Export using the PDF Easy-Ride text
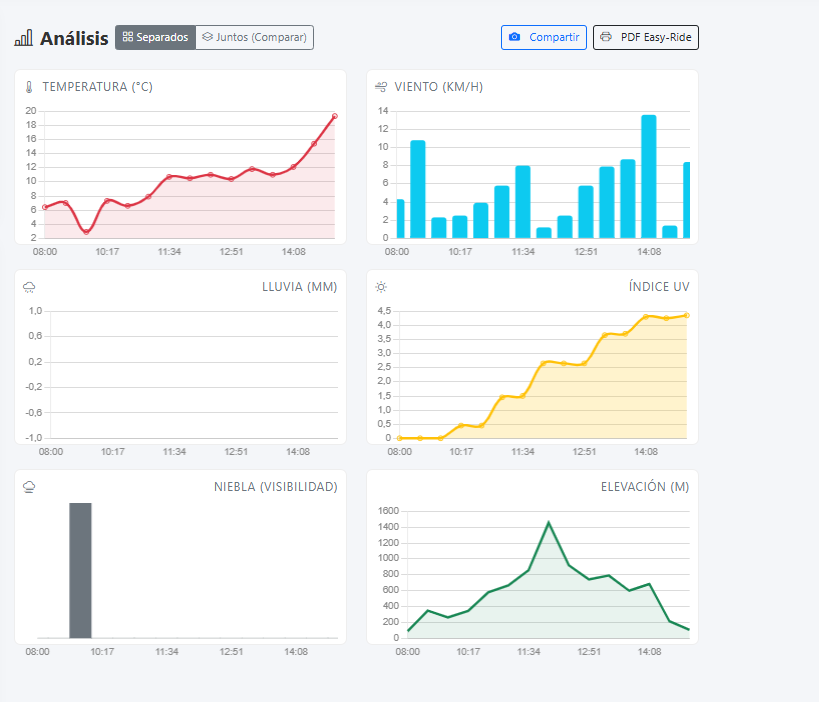 656,38
